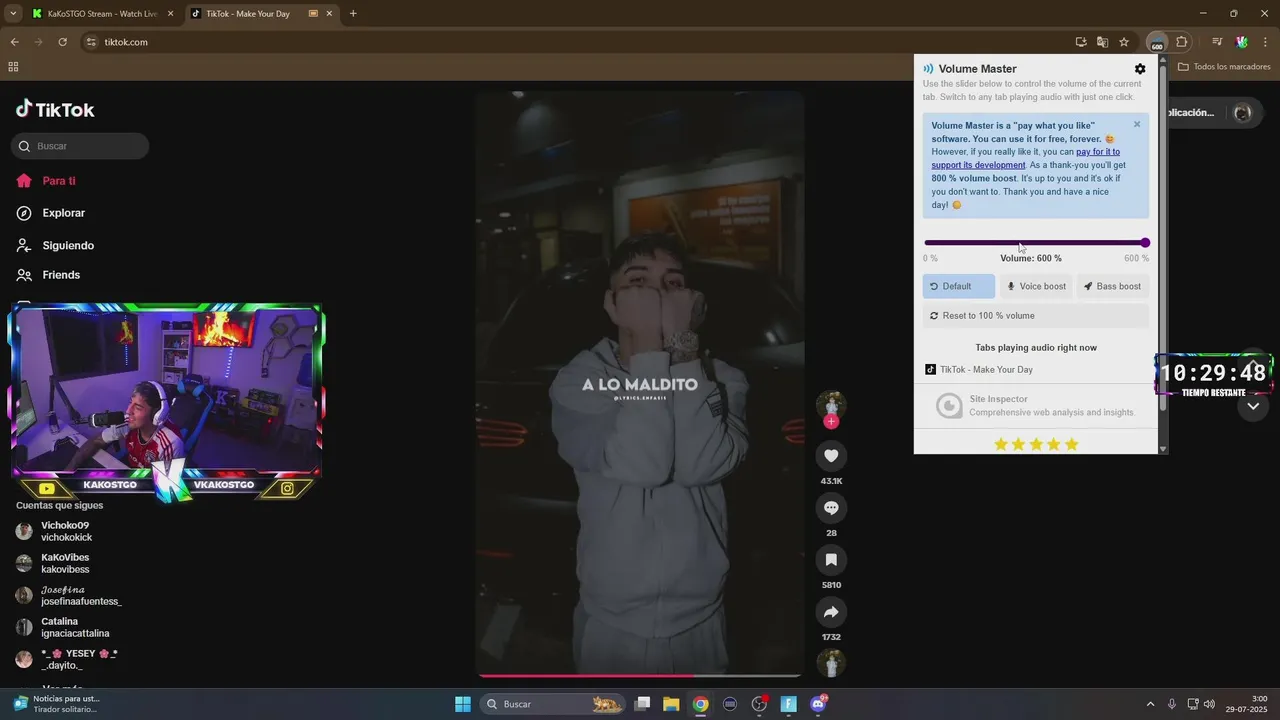Open TikTok profile avatar top right

pos(1243,113)
